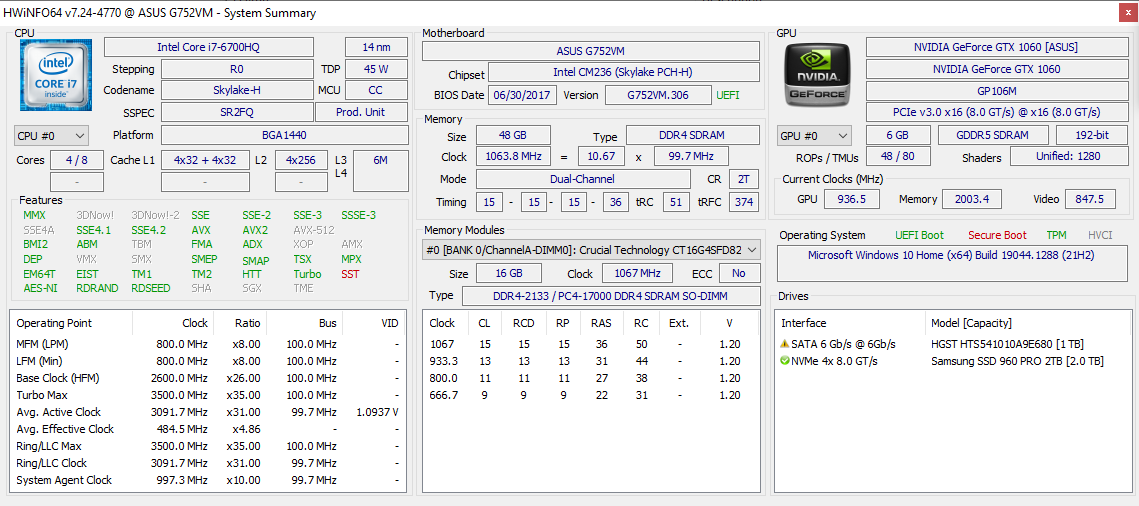Click the UEFI Boot status label
Image resolution: width=1139 pixels, height=506 pixels.
coord(920,235)
